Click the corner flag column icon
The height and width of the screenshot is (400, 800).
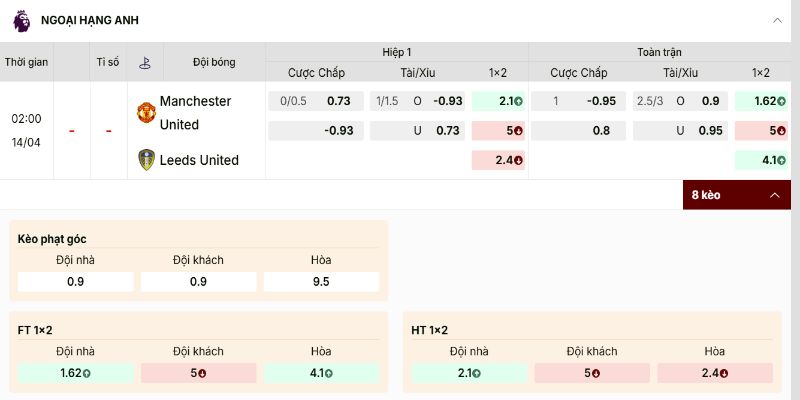coord(145,62)
